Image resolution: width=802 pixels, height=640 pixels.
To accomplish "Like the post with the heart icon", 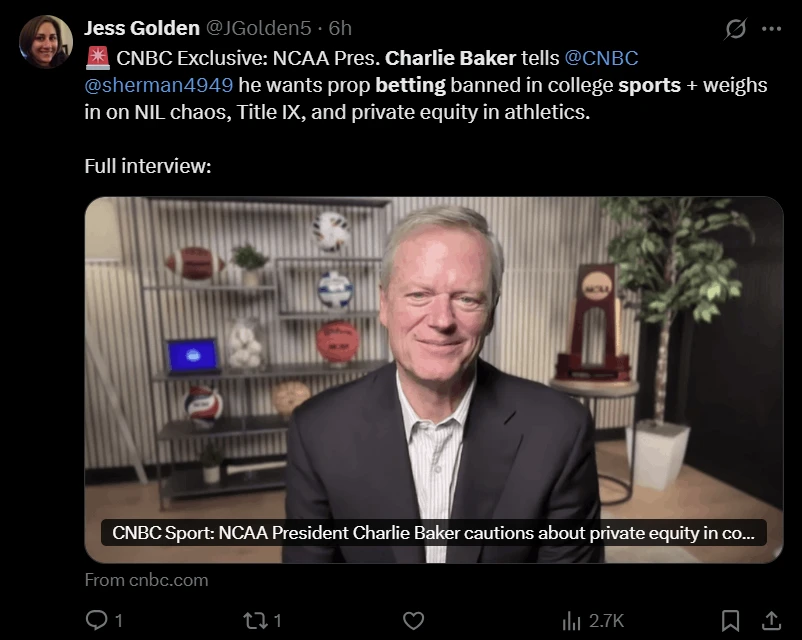I will [x=414, y=620].
